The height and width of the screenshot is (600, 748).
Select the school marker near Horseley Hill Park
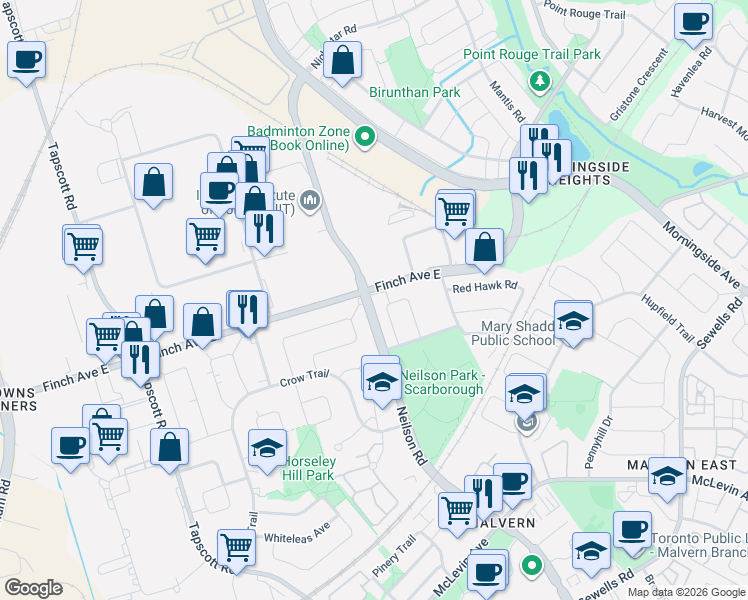pos(268,449)
